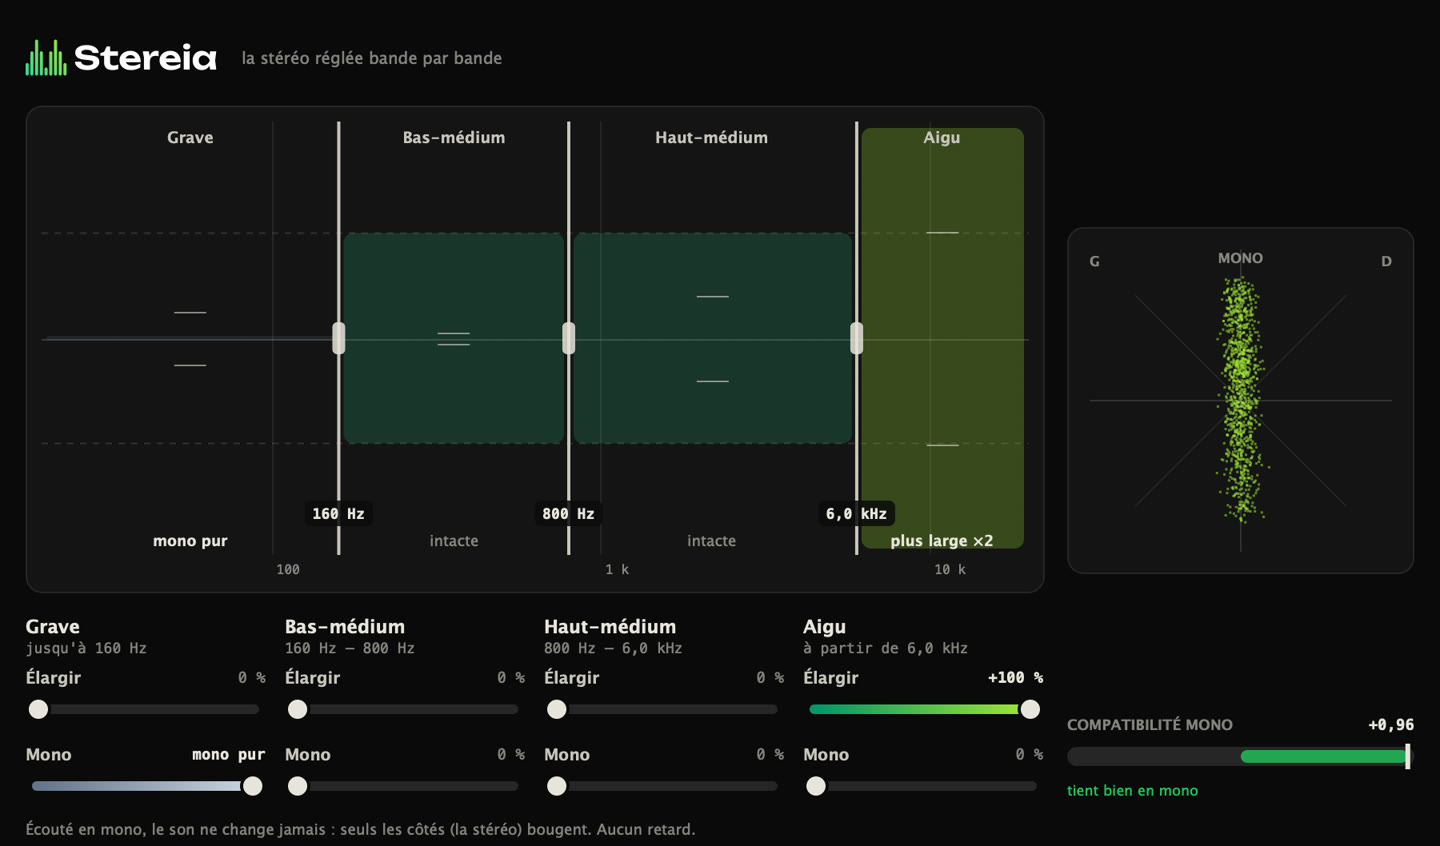Click the '160 Hz — 800 Hz' range text
The image size is (1440, 846).
[350, 648]
